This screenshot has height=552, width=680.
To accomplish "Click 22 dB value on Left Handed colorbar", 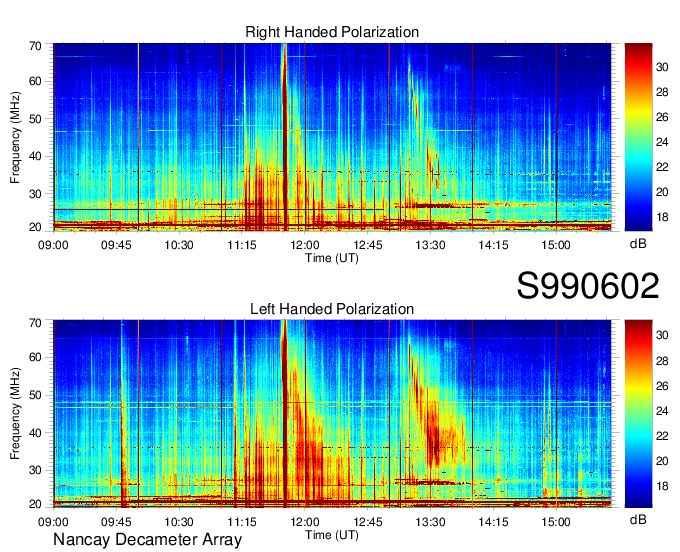I will coord(662,436).
